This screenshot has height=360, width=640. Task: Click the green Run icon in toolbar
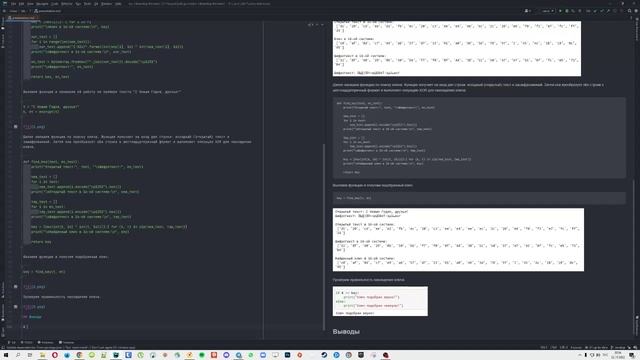560,11
